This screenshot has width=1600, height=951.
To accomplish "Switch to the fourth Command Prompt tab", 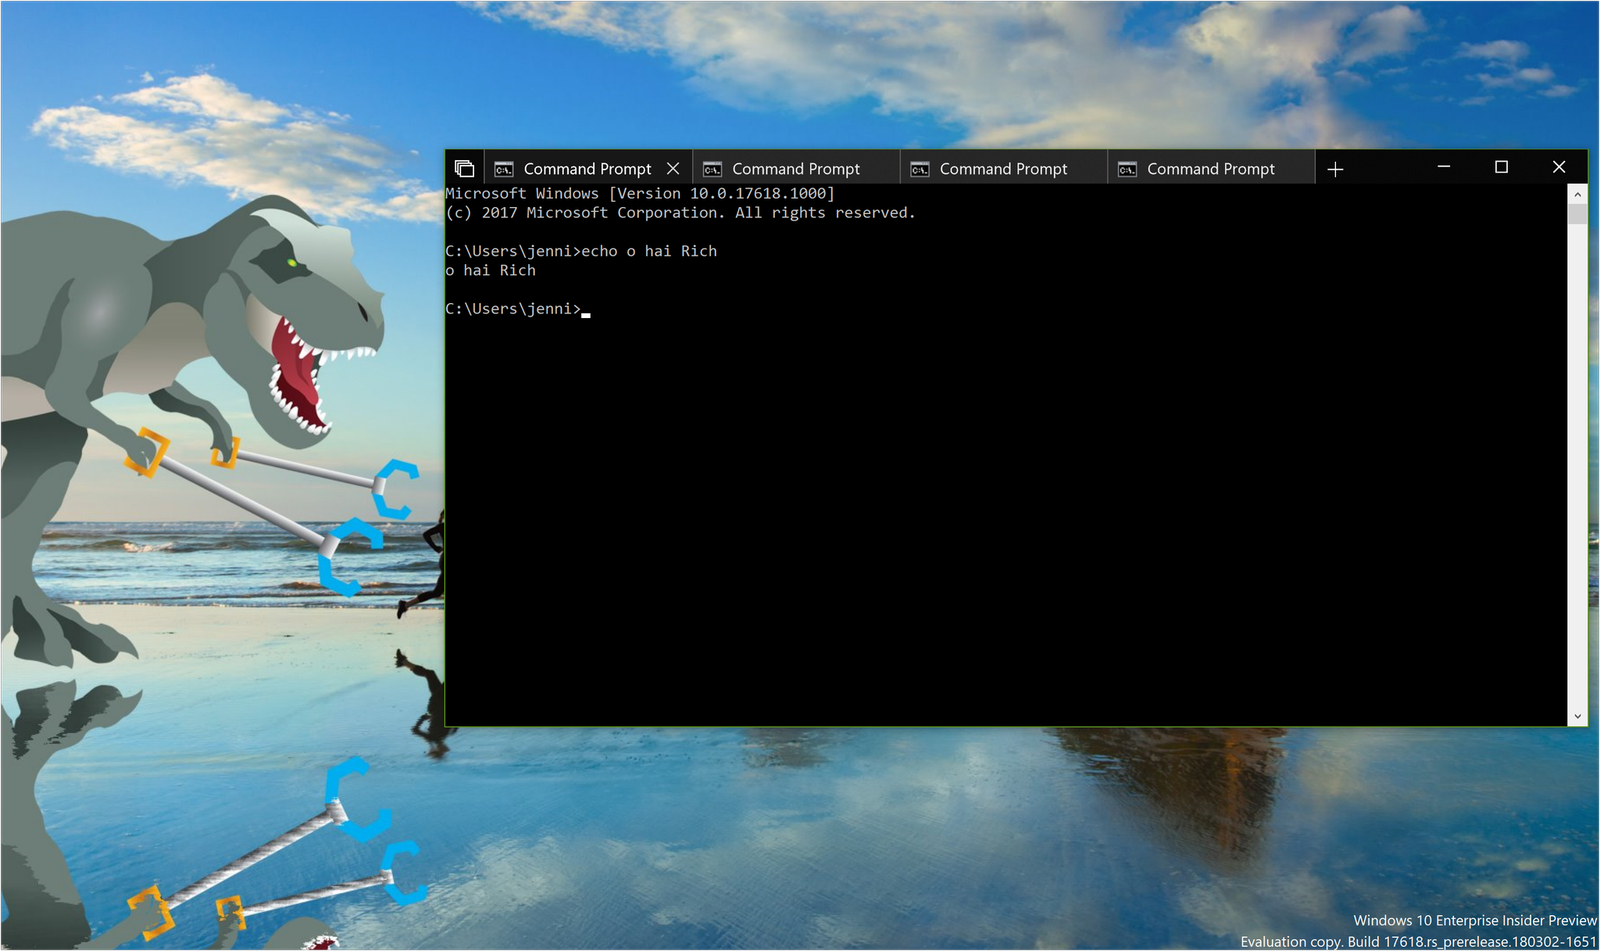I will [x=1211, y=169].
